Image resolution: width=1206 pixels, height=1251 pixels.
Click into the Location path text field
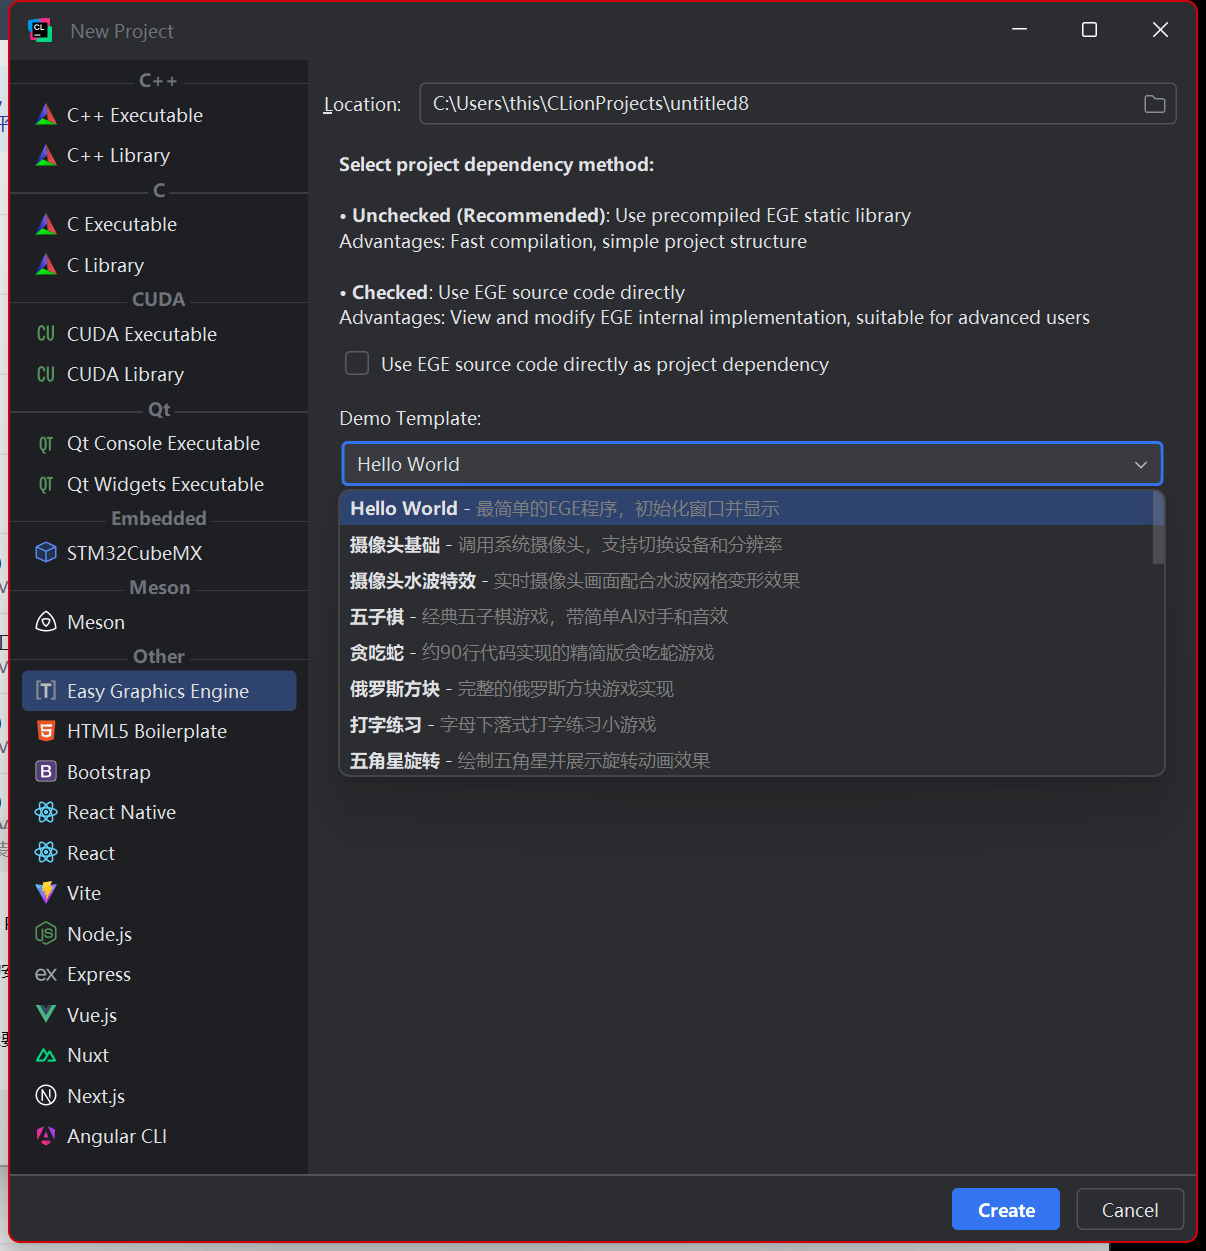(780, 104)
